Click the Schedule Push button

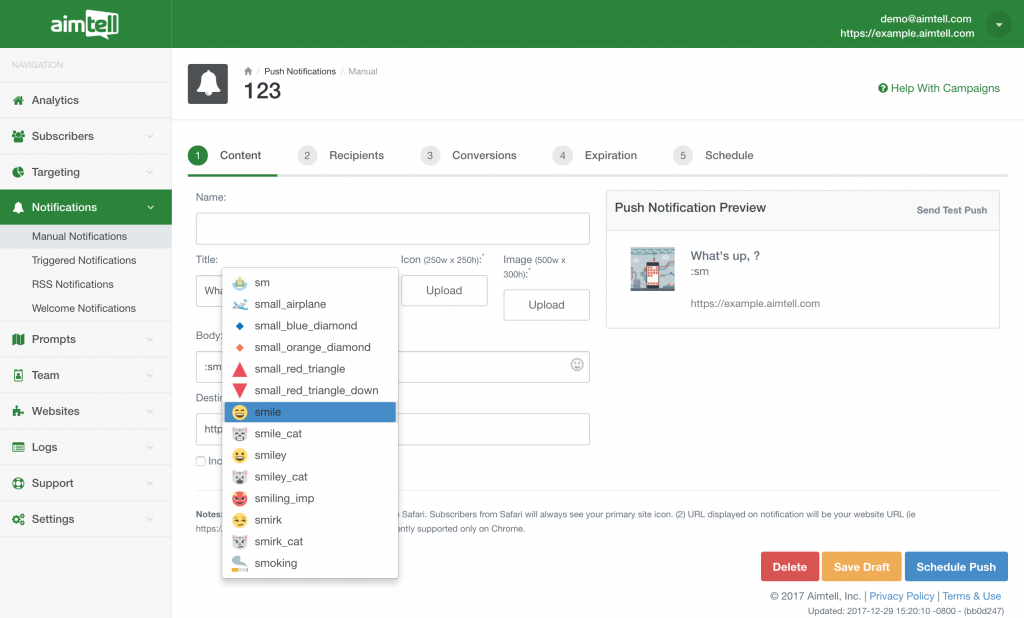(x=955, y=567)
